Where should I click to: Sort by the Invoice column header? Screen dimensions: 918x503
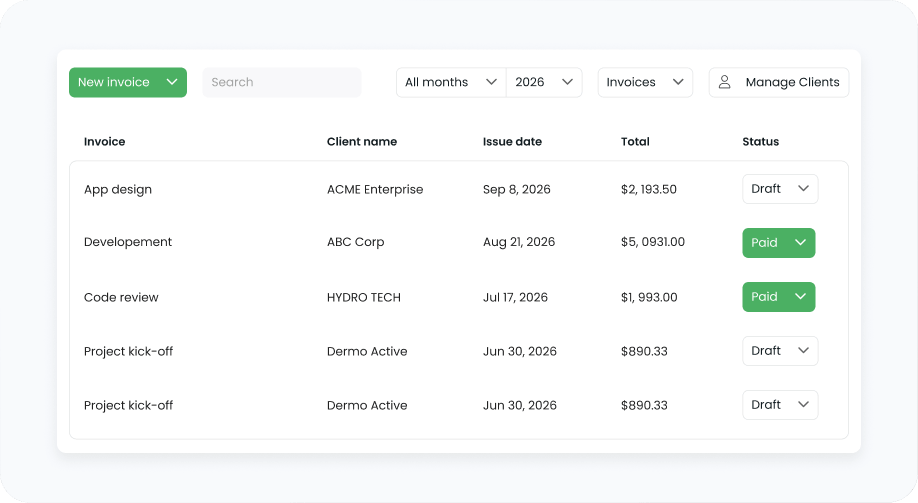point(104,142)
